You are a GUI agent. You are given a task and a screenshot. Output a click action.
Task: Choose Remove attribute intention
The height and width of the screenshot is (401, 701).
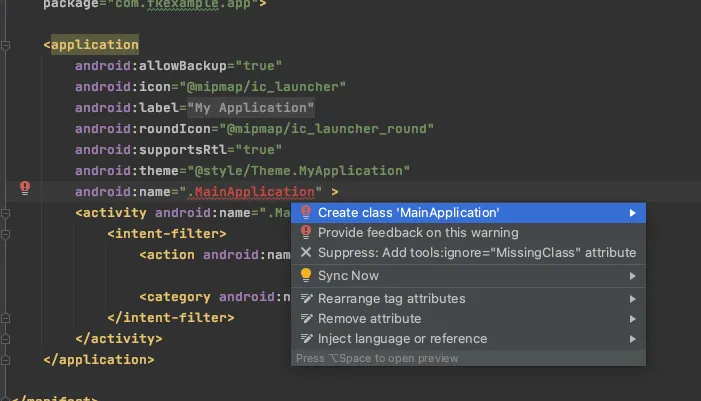[468, 319]
